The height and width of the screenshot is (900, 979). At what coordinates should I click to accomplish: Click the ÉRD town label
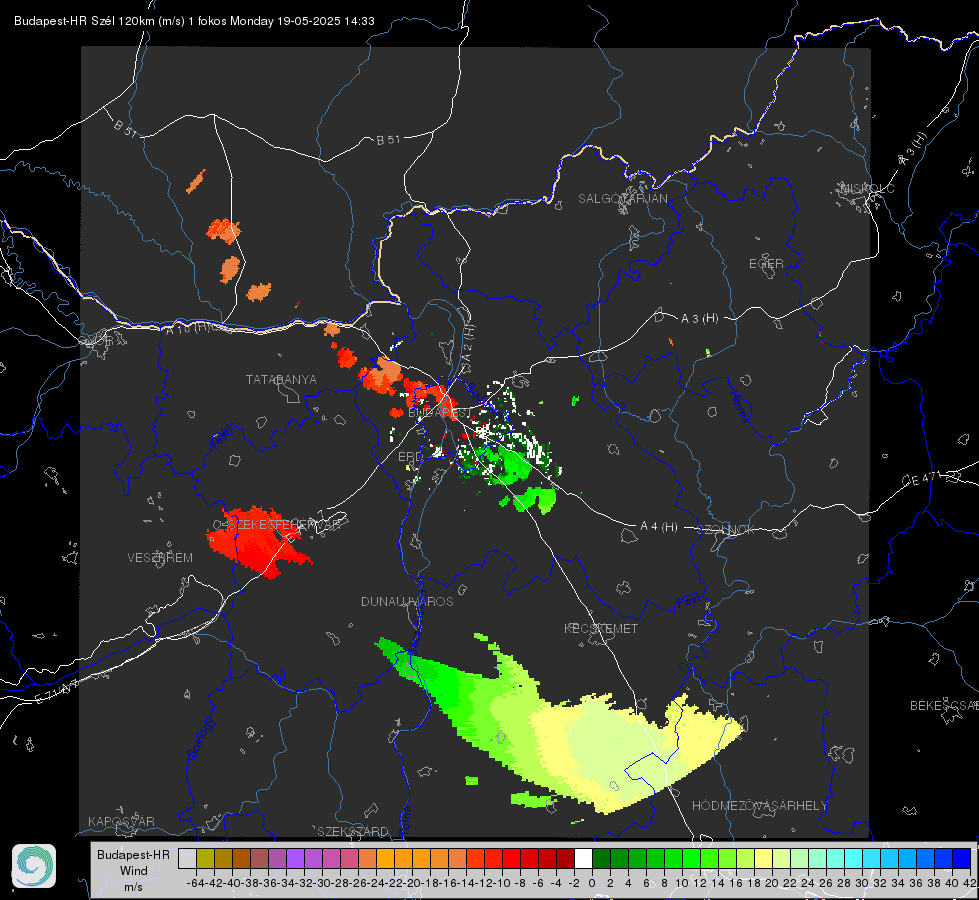(410, 457)
